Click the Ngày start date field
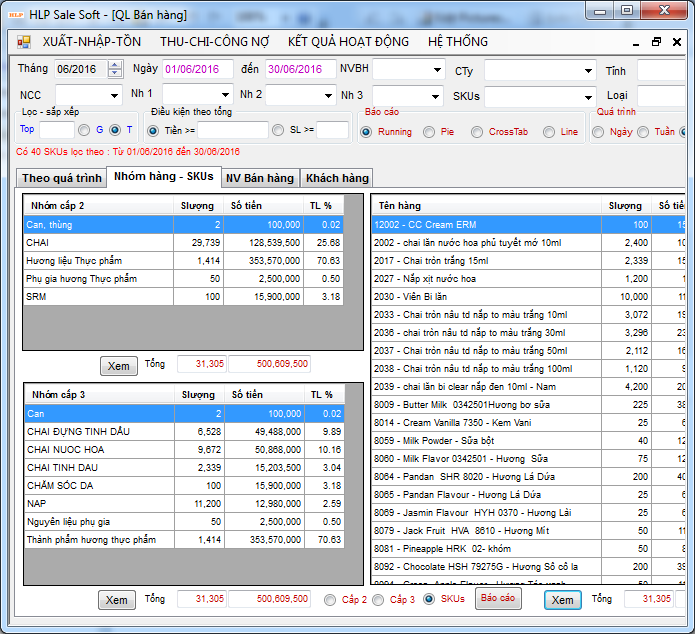Viewport: 695px width, 634px height. click(x=197, y=69)
